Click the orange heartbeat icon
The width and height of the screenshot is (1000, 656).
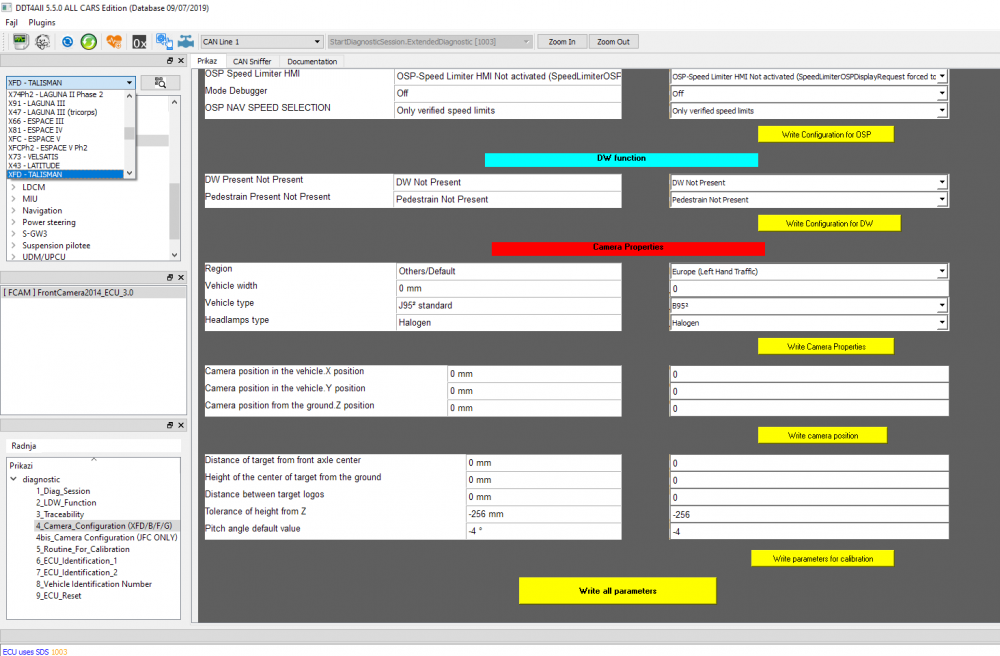114,42
